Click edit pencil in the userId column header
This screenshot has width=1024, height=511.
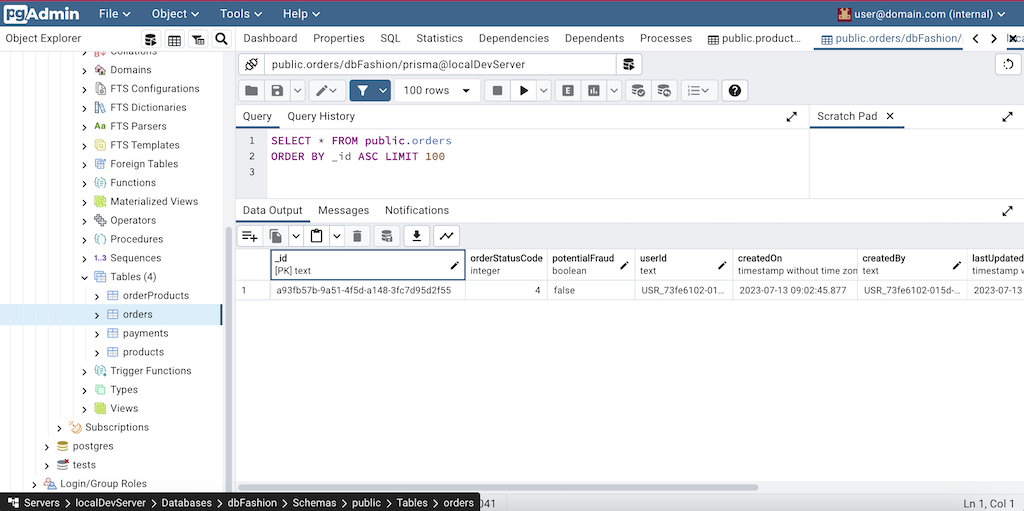tap(722, 265)
